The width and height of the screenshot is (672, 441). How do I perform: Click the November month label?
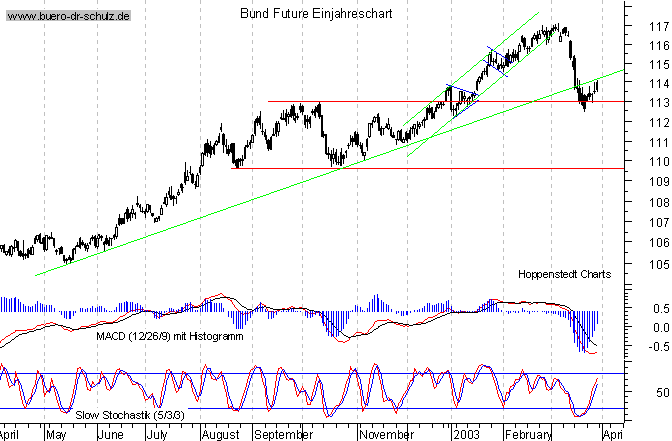pyautogui.click(x=387, y=435)
